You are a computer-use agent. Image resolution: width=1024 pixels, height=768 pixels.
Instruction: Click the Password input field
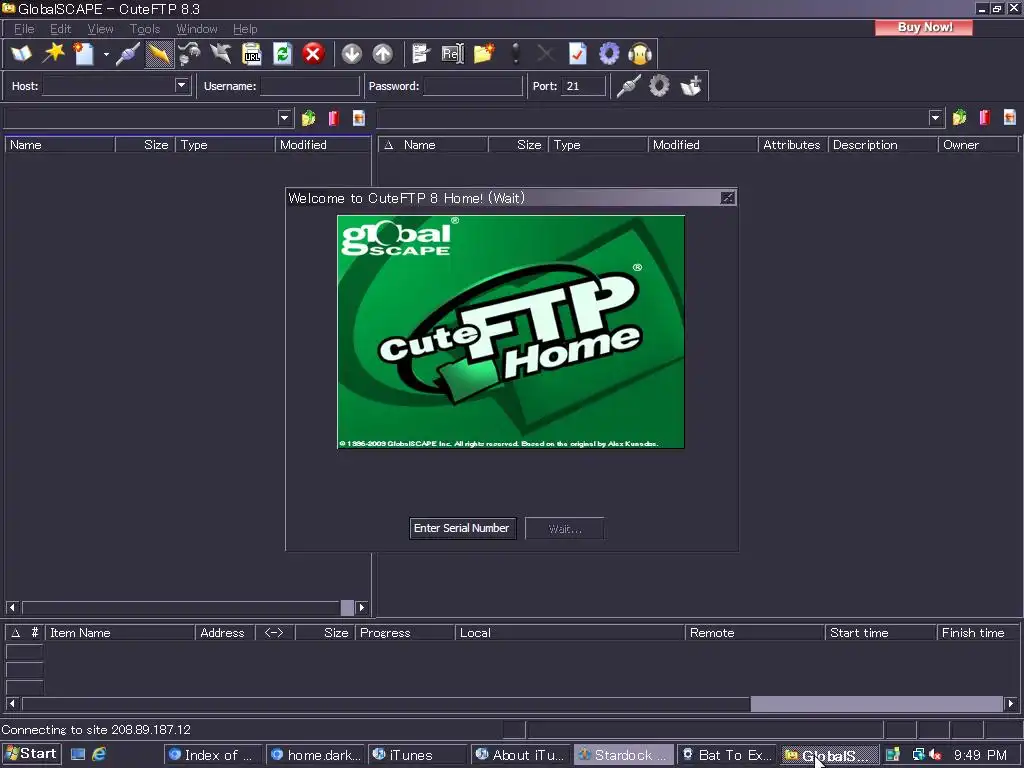pyautogui.click(x=473, y=86)
